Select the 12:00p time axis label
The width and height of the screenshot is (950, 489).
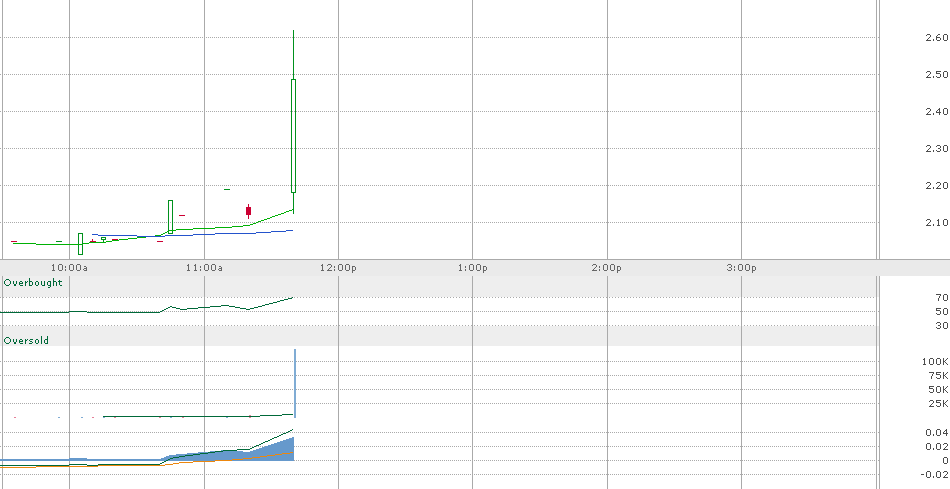coord(339,268)
